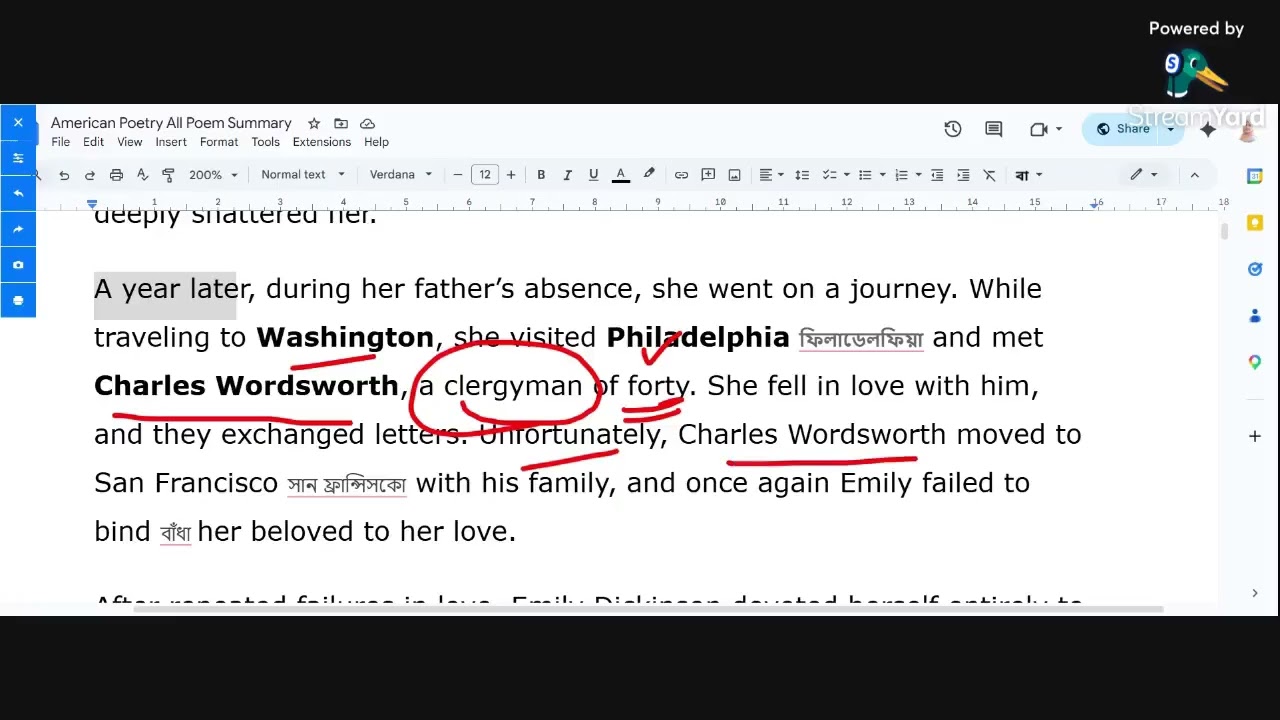
Task: Open Google Maps in side panel
Action: click(x=1255, y=363)
